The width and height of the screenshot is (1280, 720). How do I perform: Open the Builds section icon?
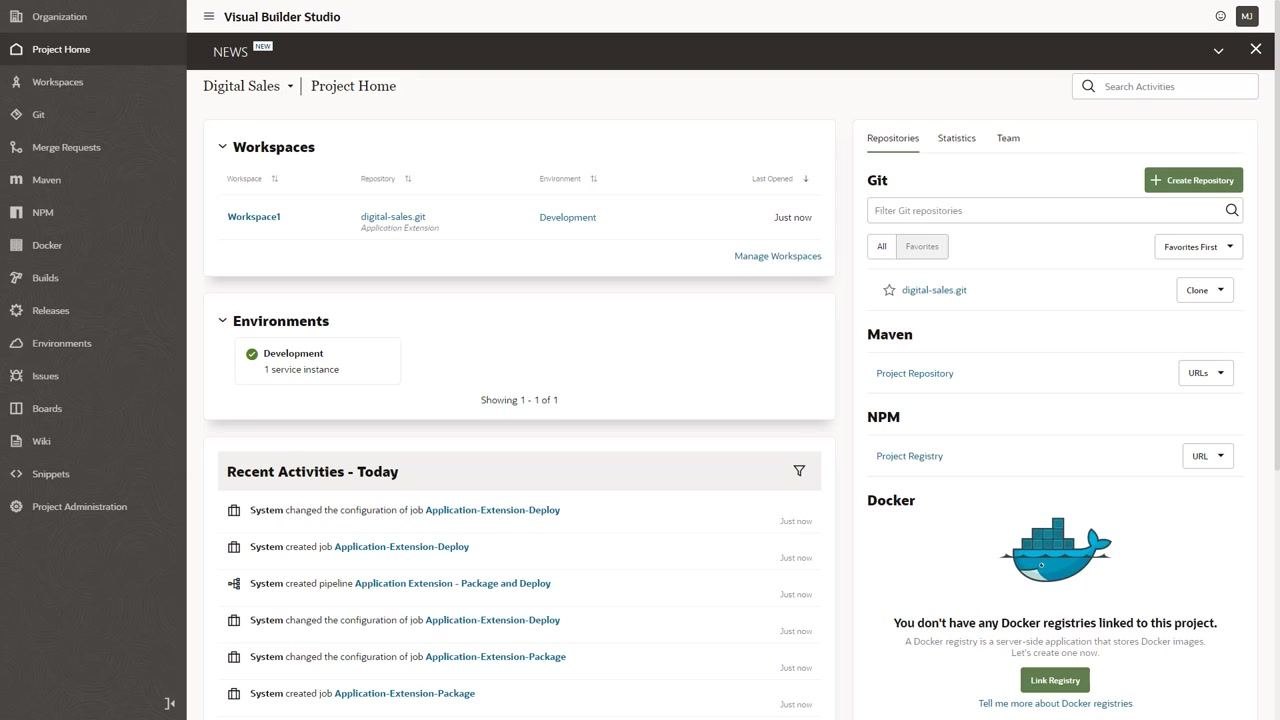click(16, 278)
